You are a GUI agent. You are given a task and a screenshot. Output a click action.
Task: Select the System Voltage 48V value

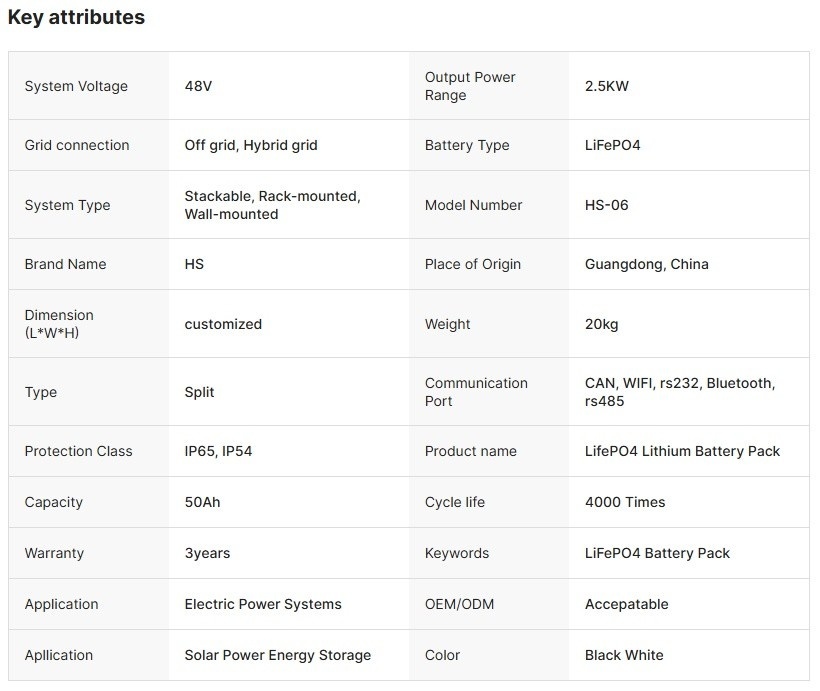[198, 86]
